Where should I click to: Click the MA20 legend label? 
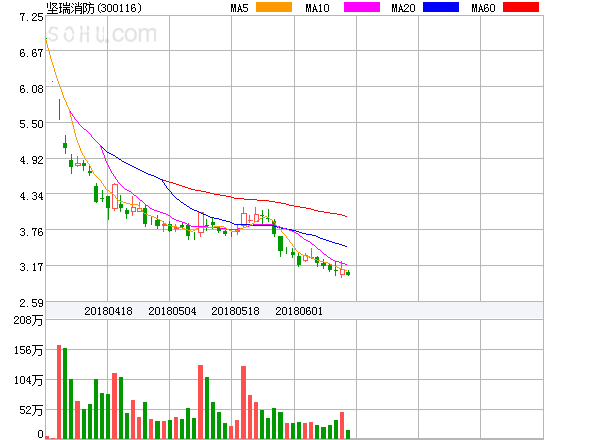coord(403,8)
